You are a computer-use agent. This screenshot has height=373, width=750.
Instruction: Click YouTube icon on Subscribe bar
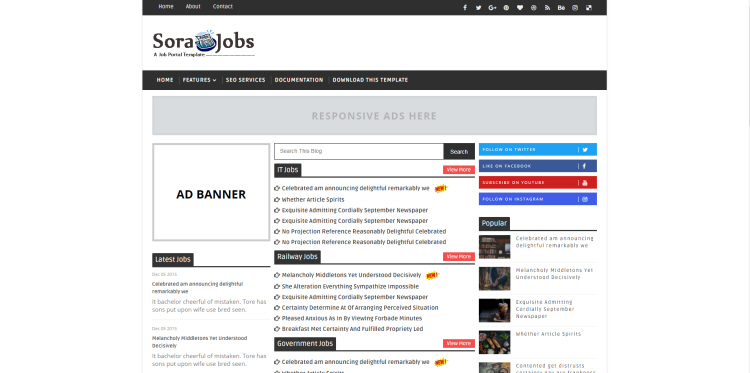(x=585, y=183)
